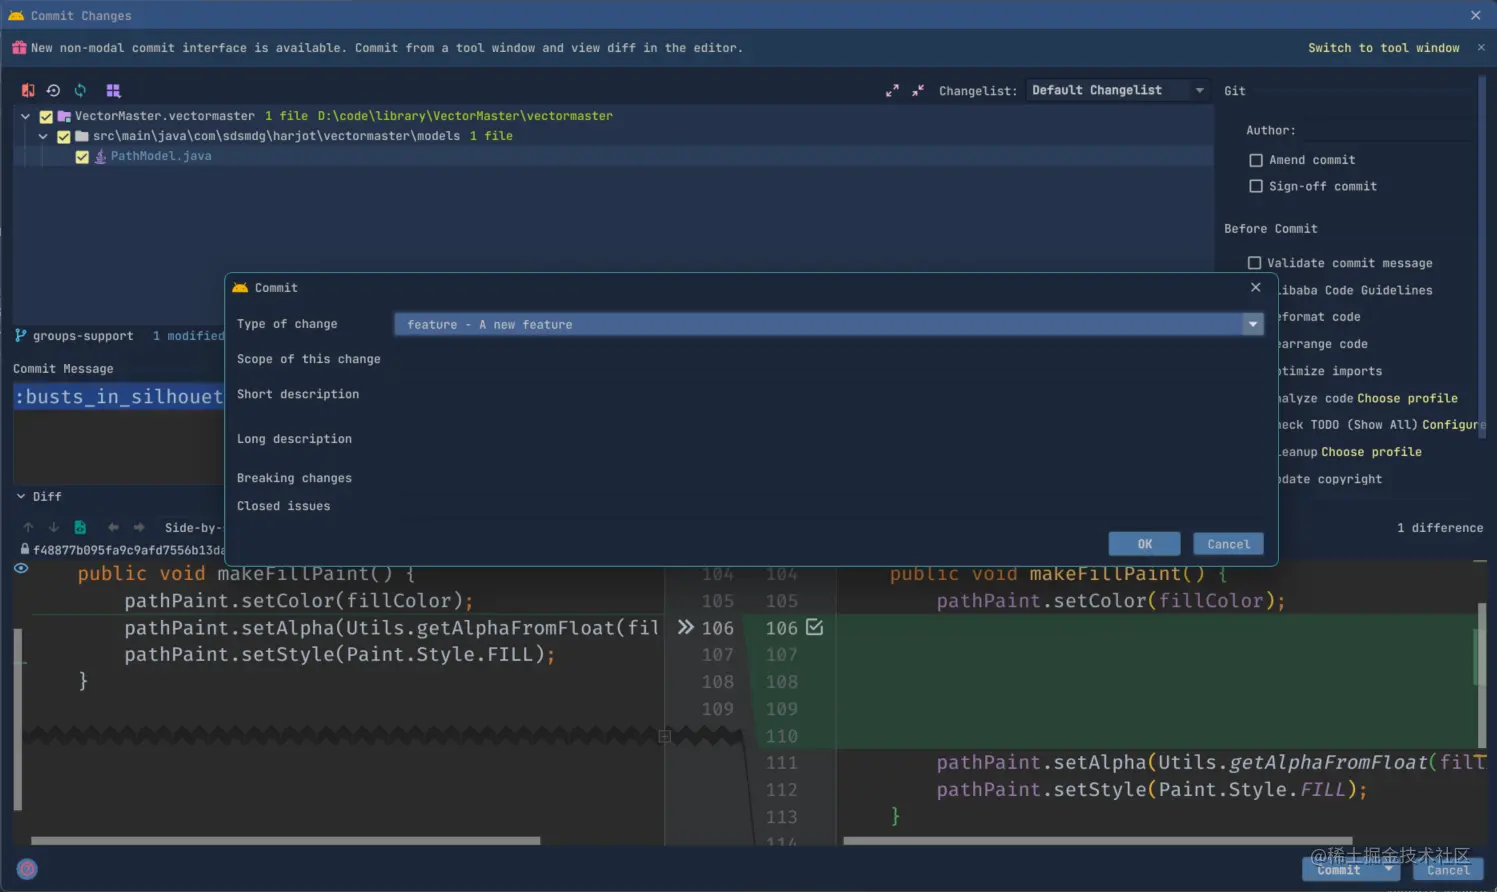Click Choose profile link for cleanup
Viewport: 1497px width, 892px height.
click(1371, 452)
